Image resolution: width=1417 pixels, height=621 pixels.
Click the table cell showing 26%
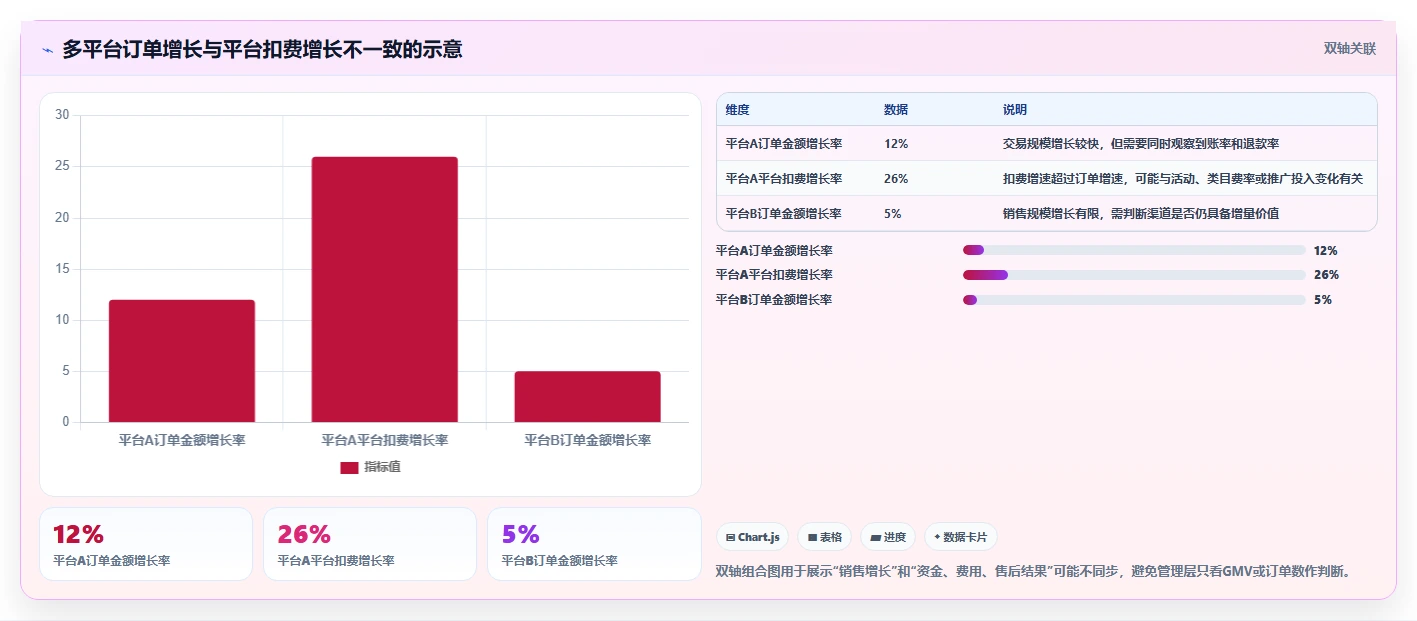[x=896, y=178]
